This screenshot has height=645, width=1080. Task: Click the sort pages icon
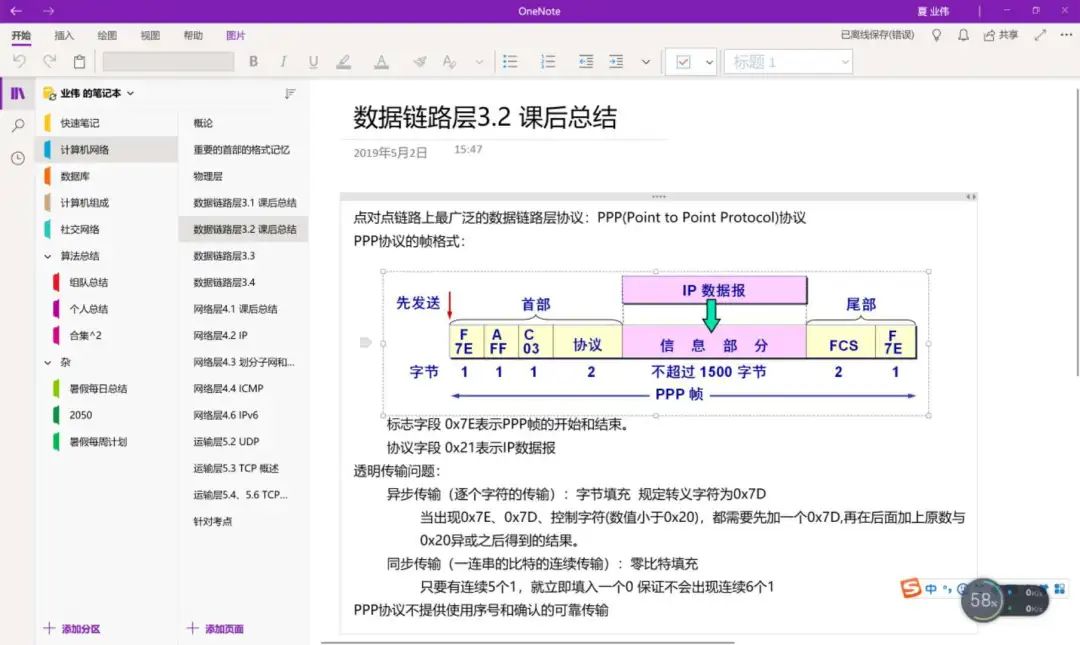(290, 94)
